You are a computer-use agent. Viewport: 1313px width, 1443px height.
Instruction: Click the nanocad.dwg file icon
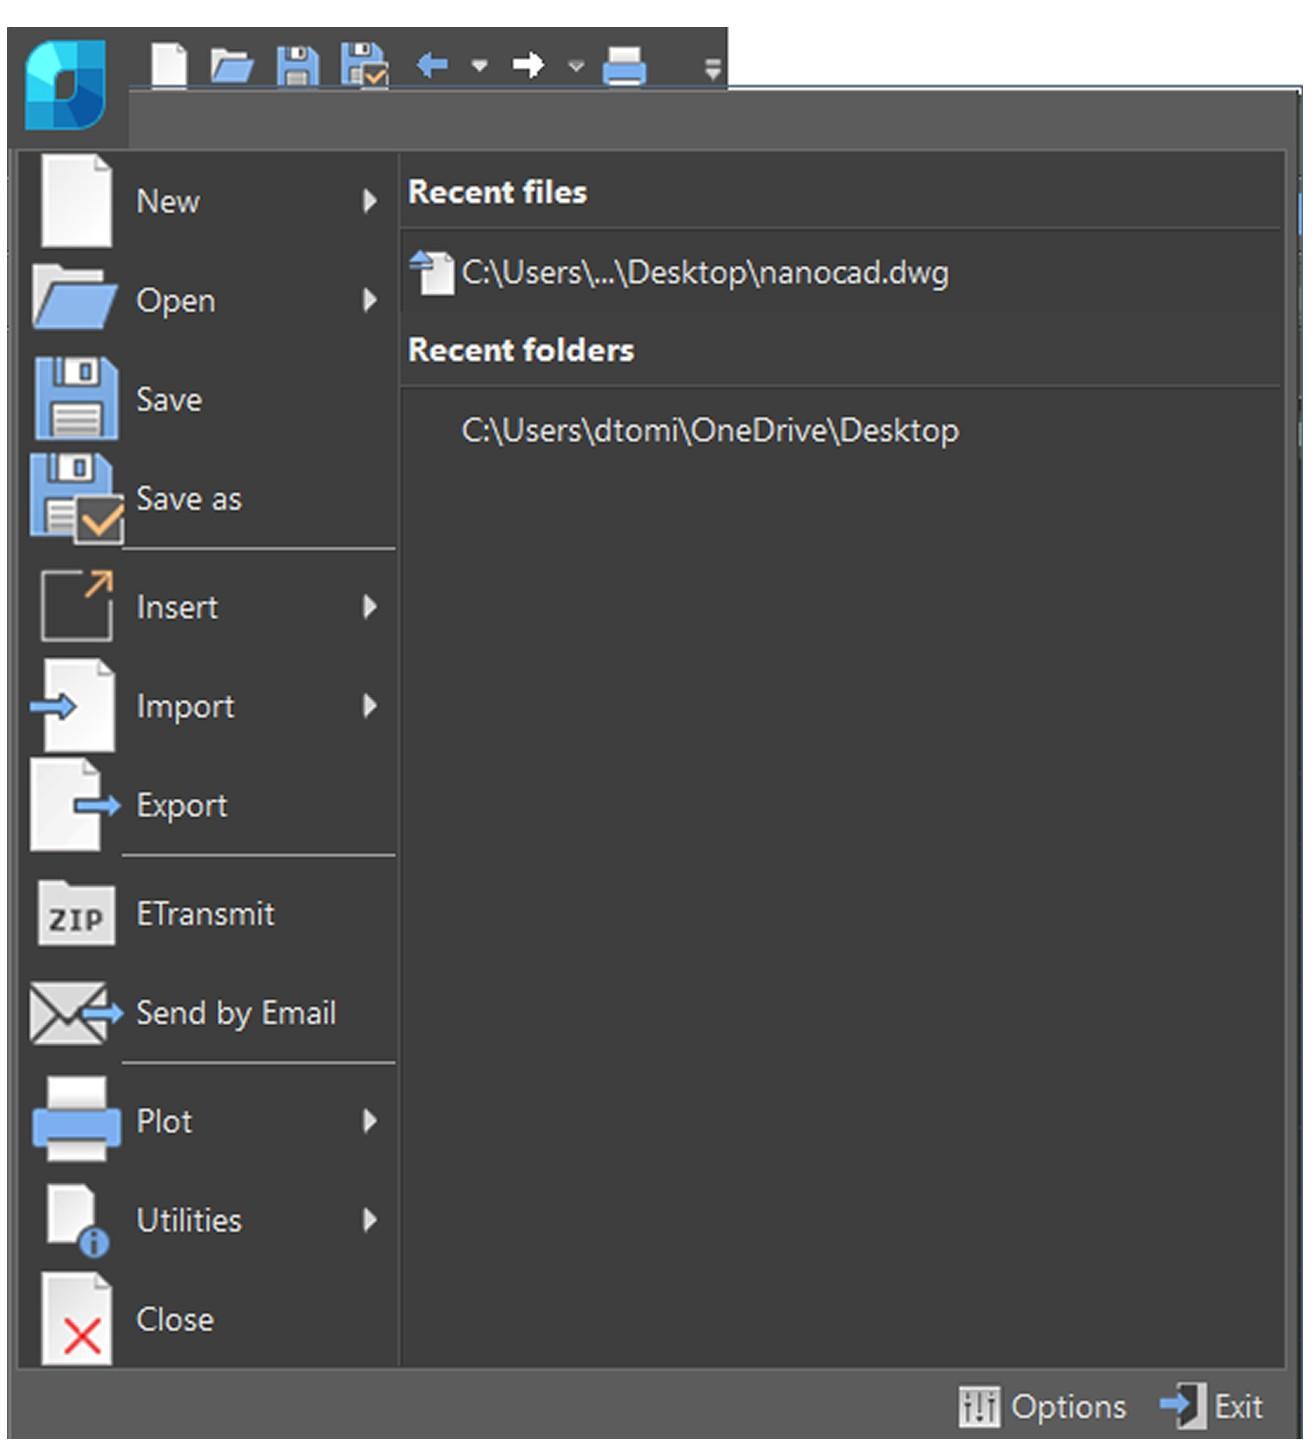(432, 273)
